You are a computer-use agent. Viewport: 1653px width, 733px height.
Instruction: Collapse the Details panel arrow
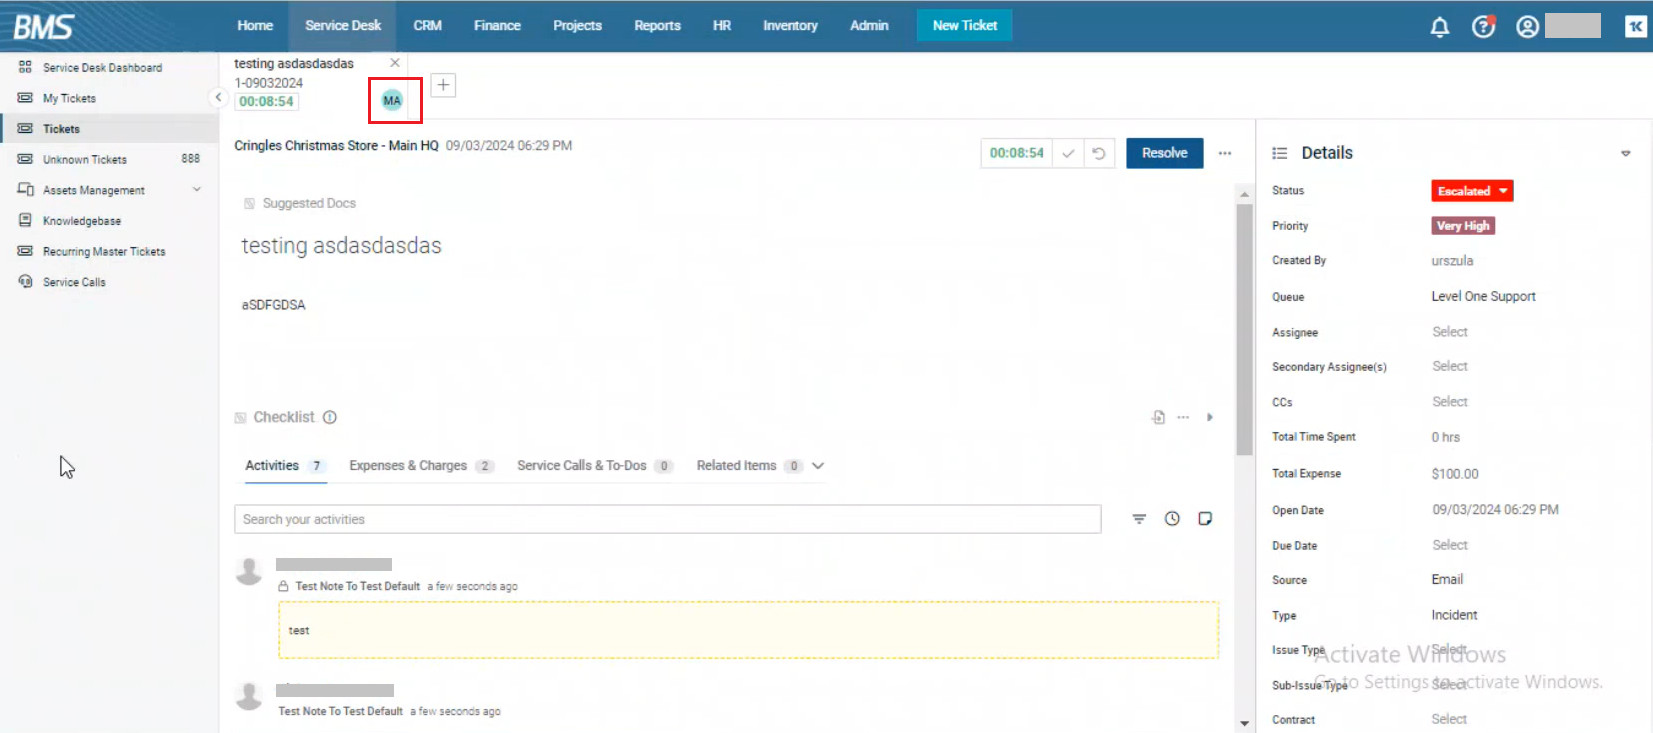click(1625, 153)
